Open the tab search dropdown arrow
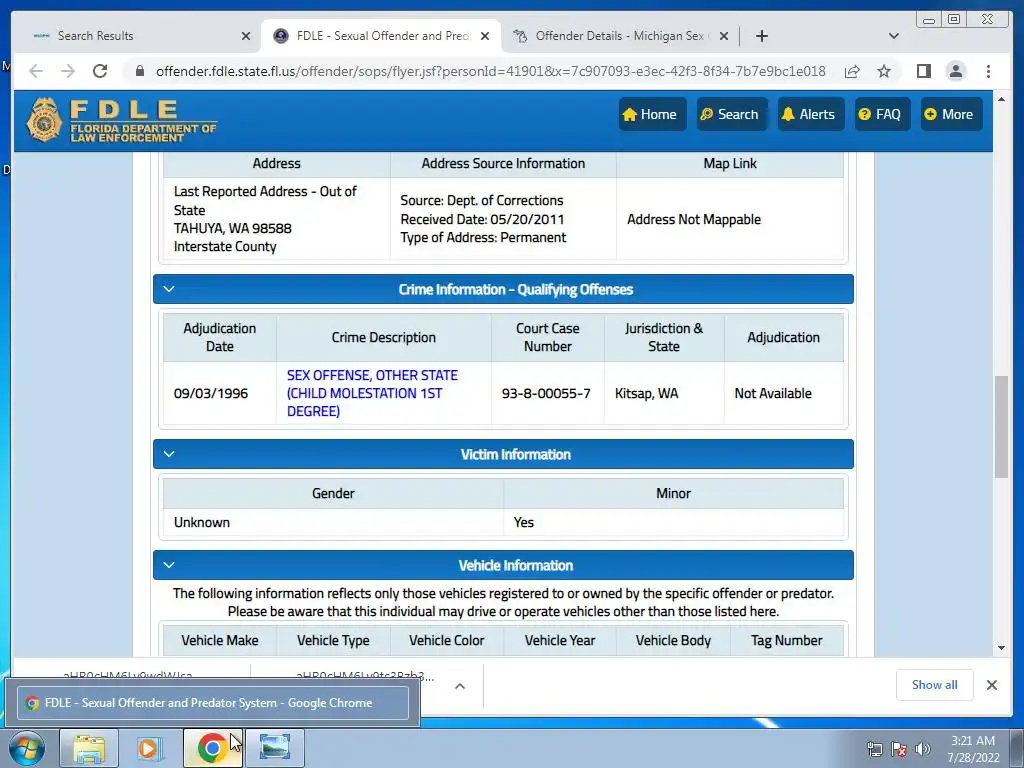 (894, 36)
